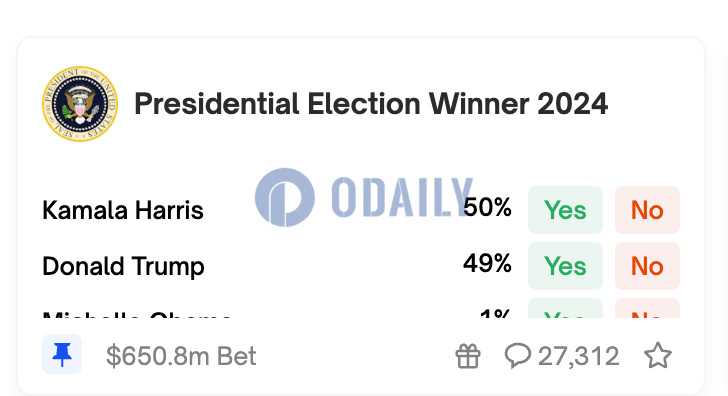Click the partially visible No button in third row
Screen dimensions: 728x396
(x=647, y=308)
